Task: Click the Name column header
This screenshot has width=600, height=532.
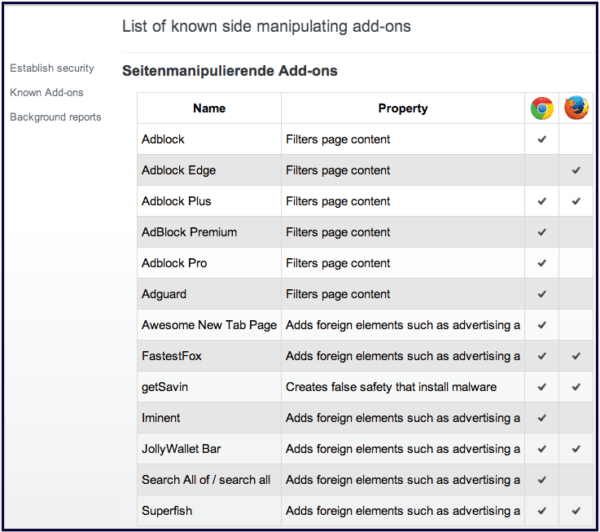Action: 209,108
